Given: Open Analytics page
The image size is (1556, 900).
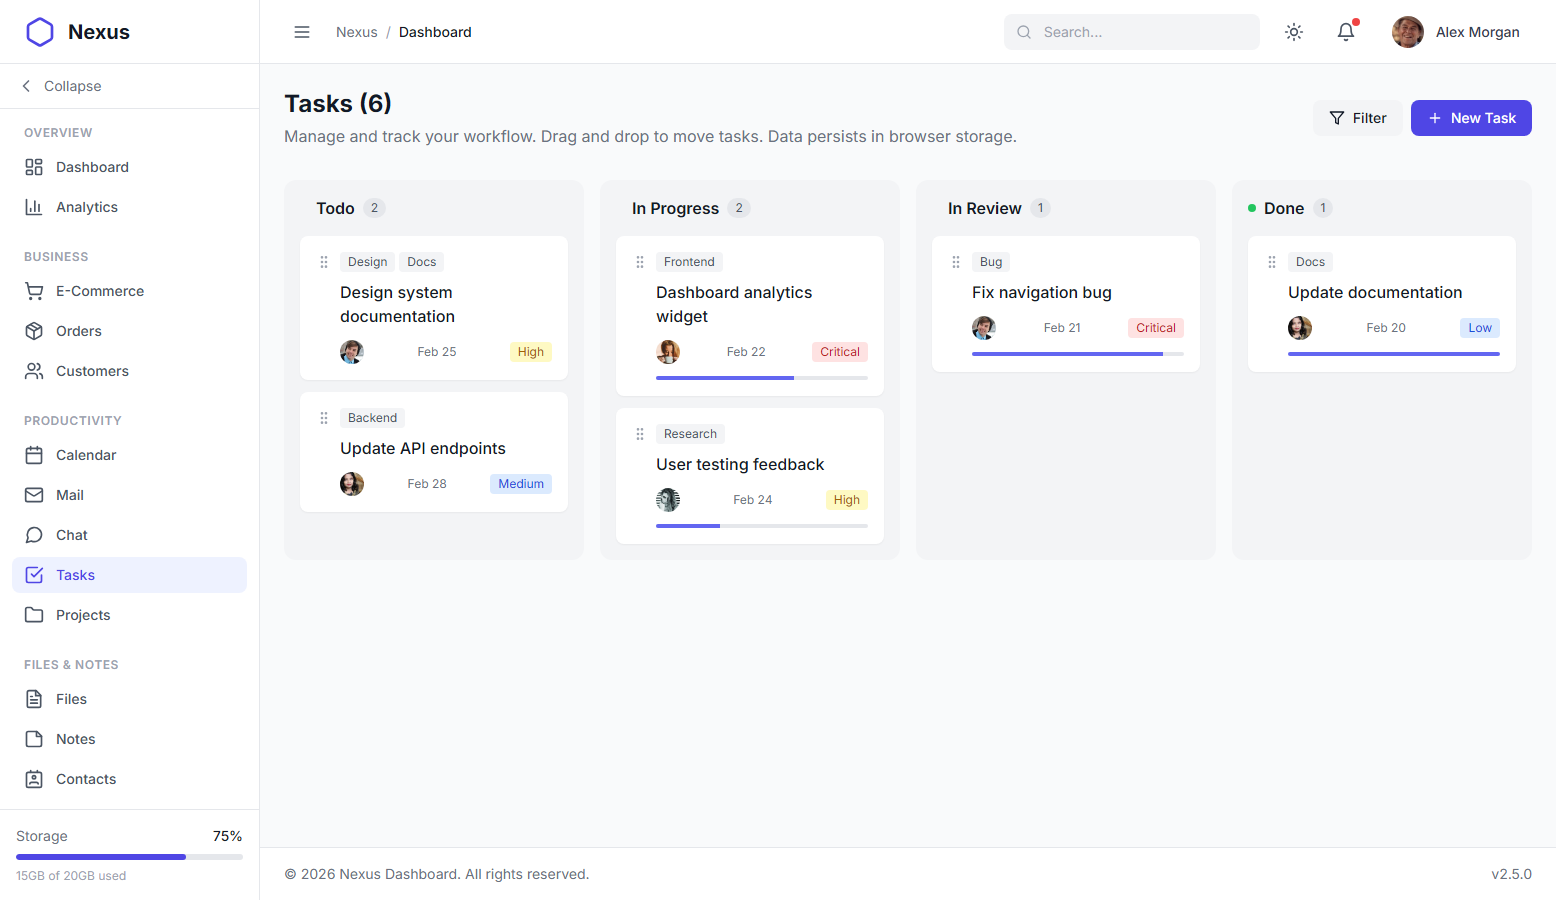Looking at the screenshot, I should [129, 207].
